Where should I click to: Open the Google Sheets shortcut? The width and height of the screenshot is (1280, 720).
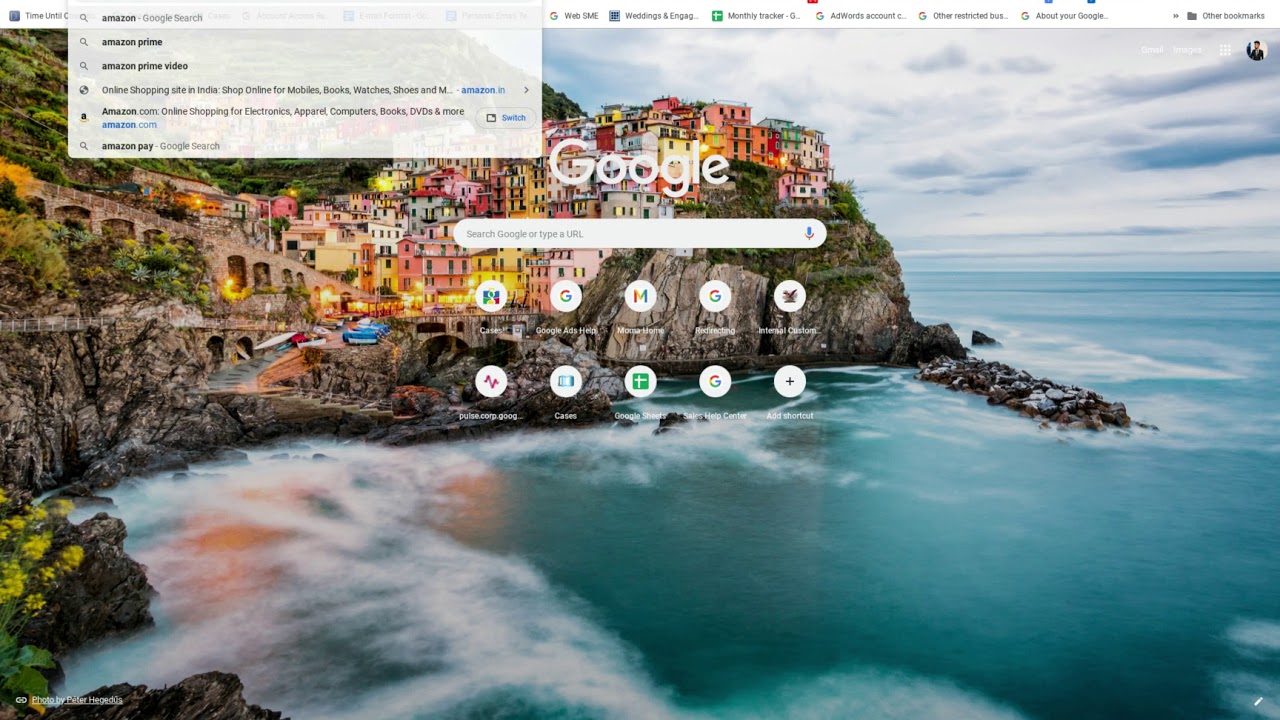point(640,393)
